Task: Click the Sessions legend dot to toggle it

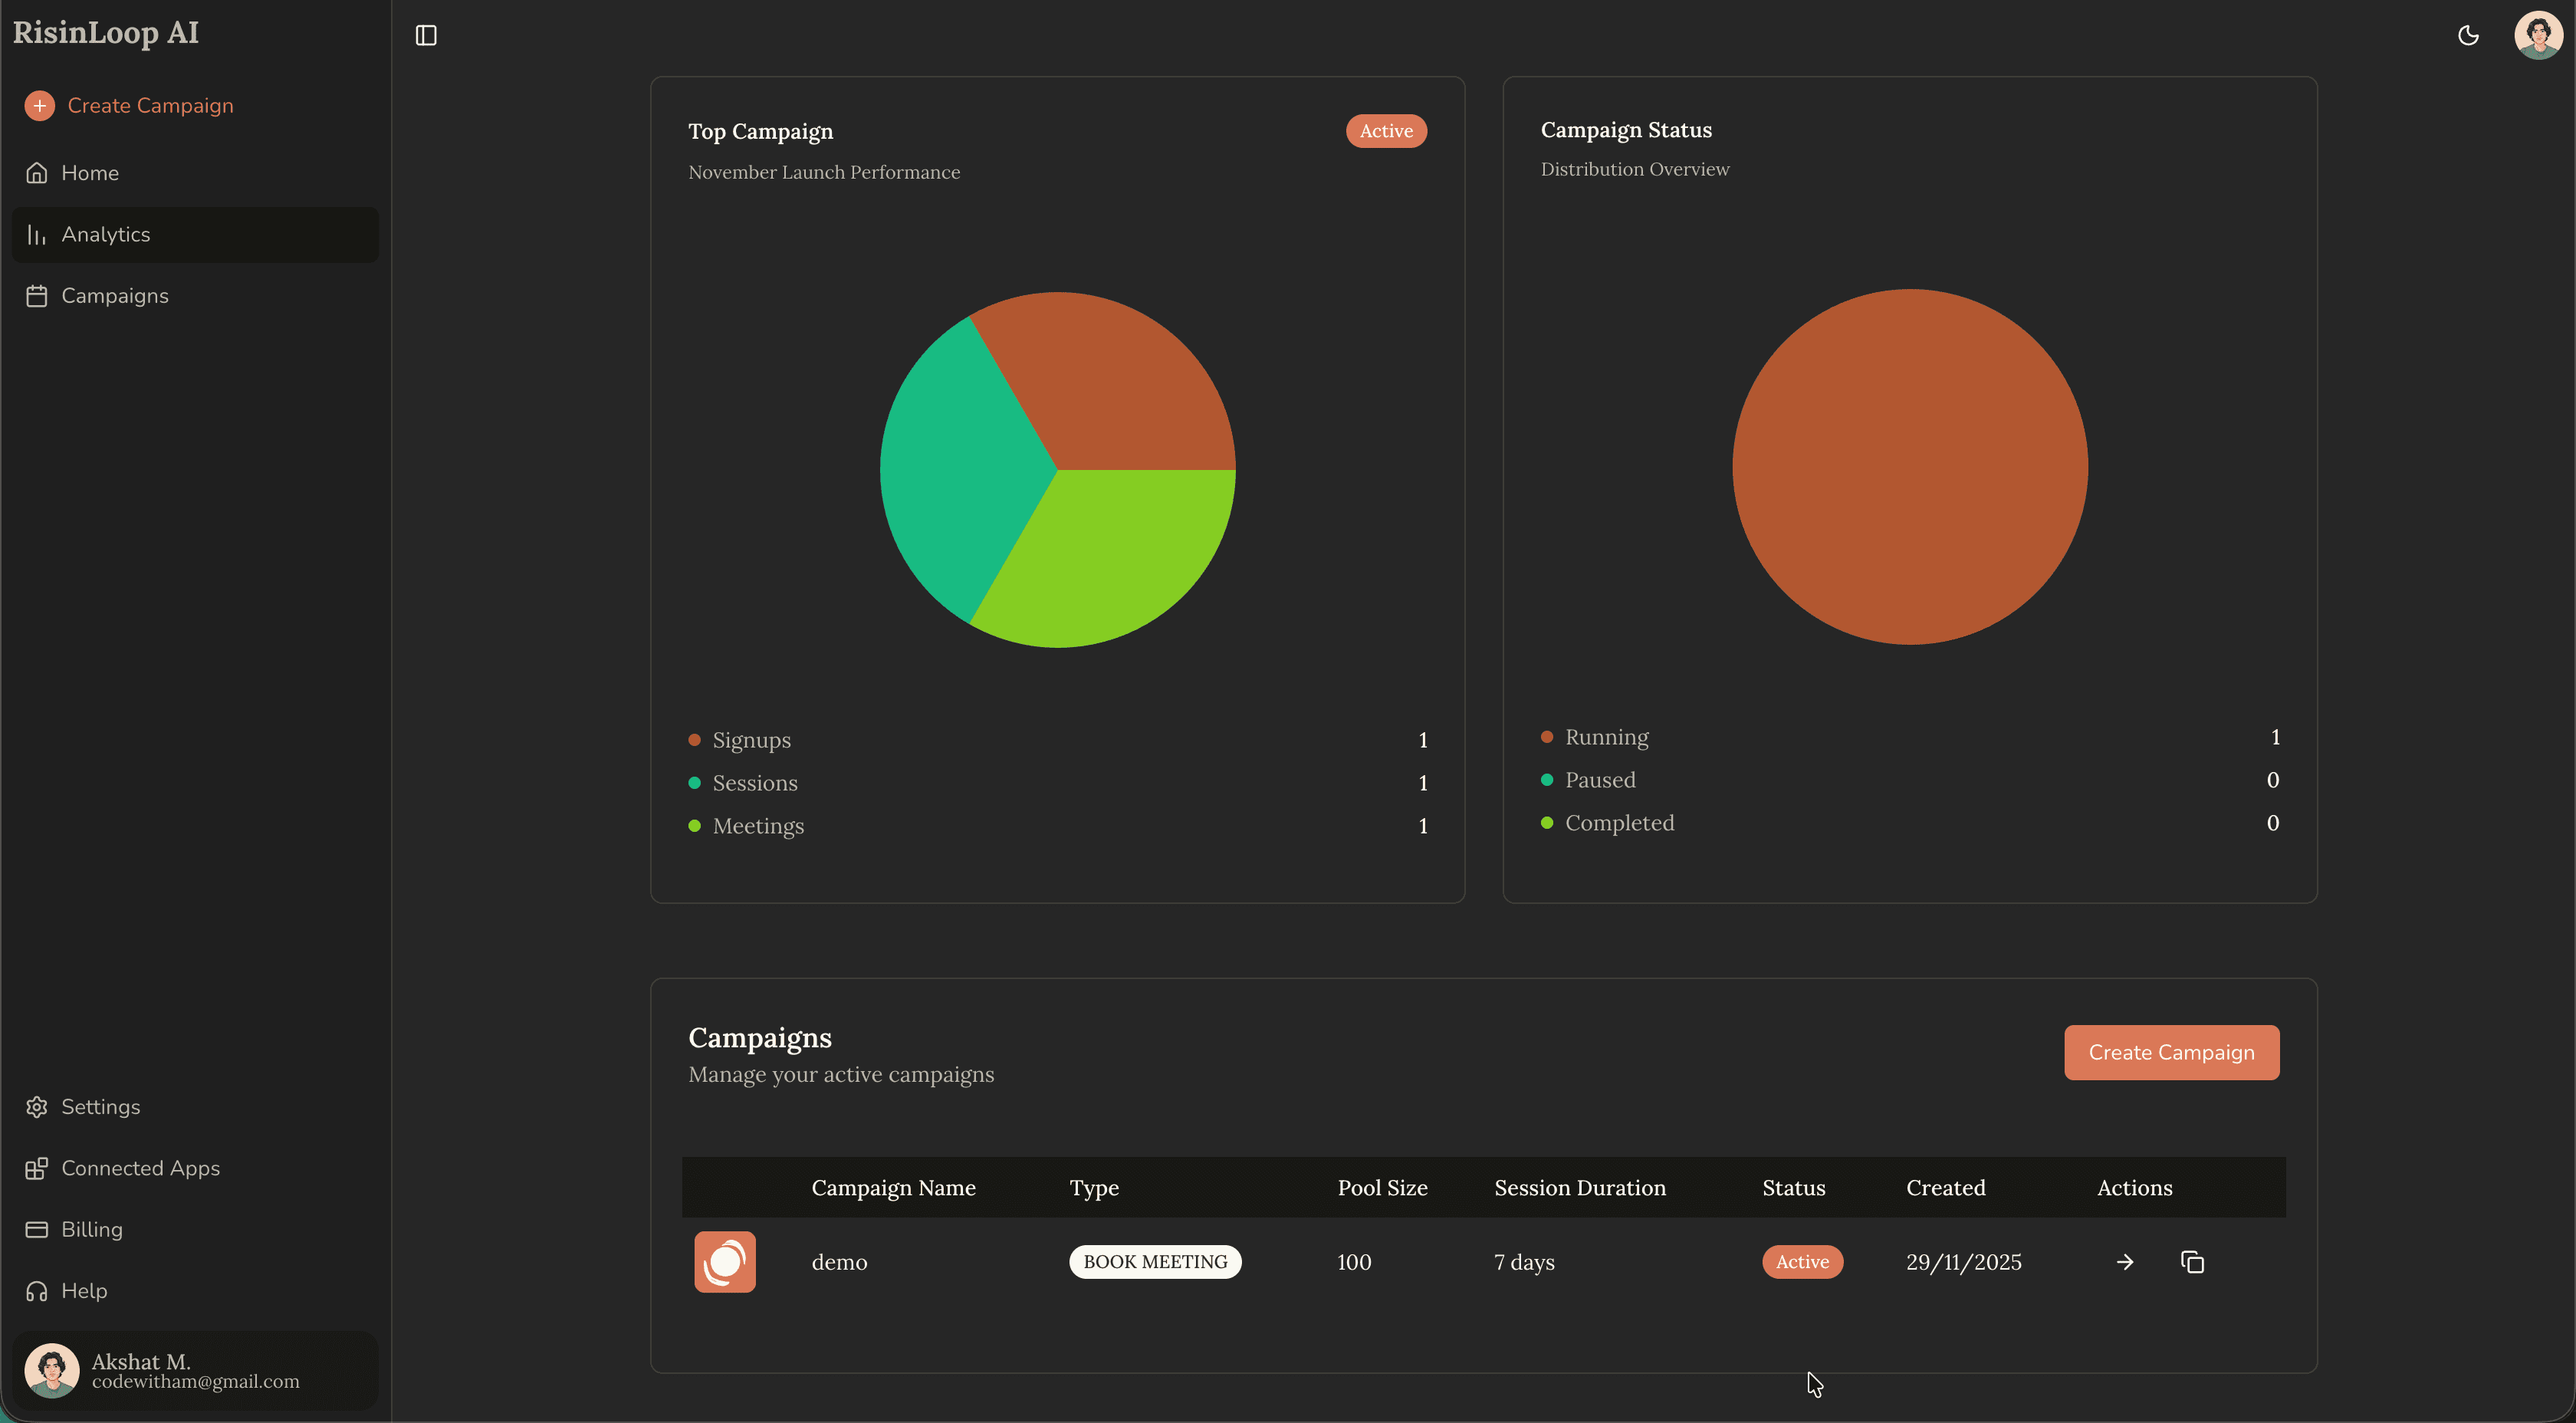Action: pyautogui.click(x=696, y=783)
